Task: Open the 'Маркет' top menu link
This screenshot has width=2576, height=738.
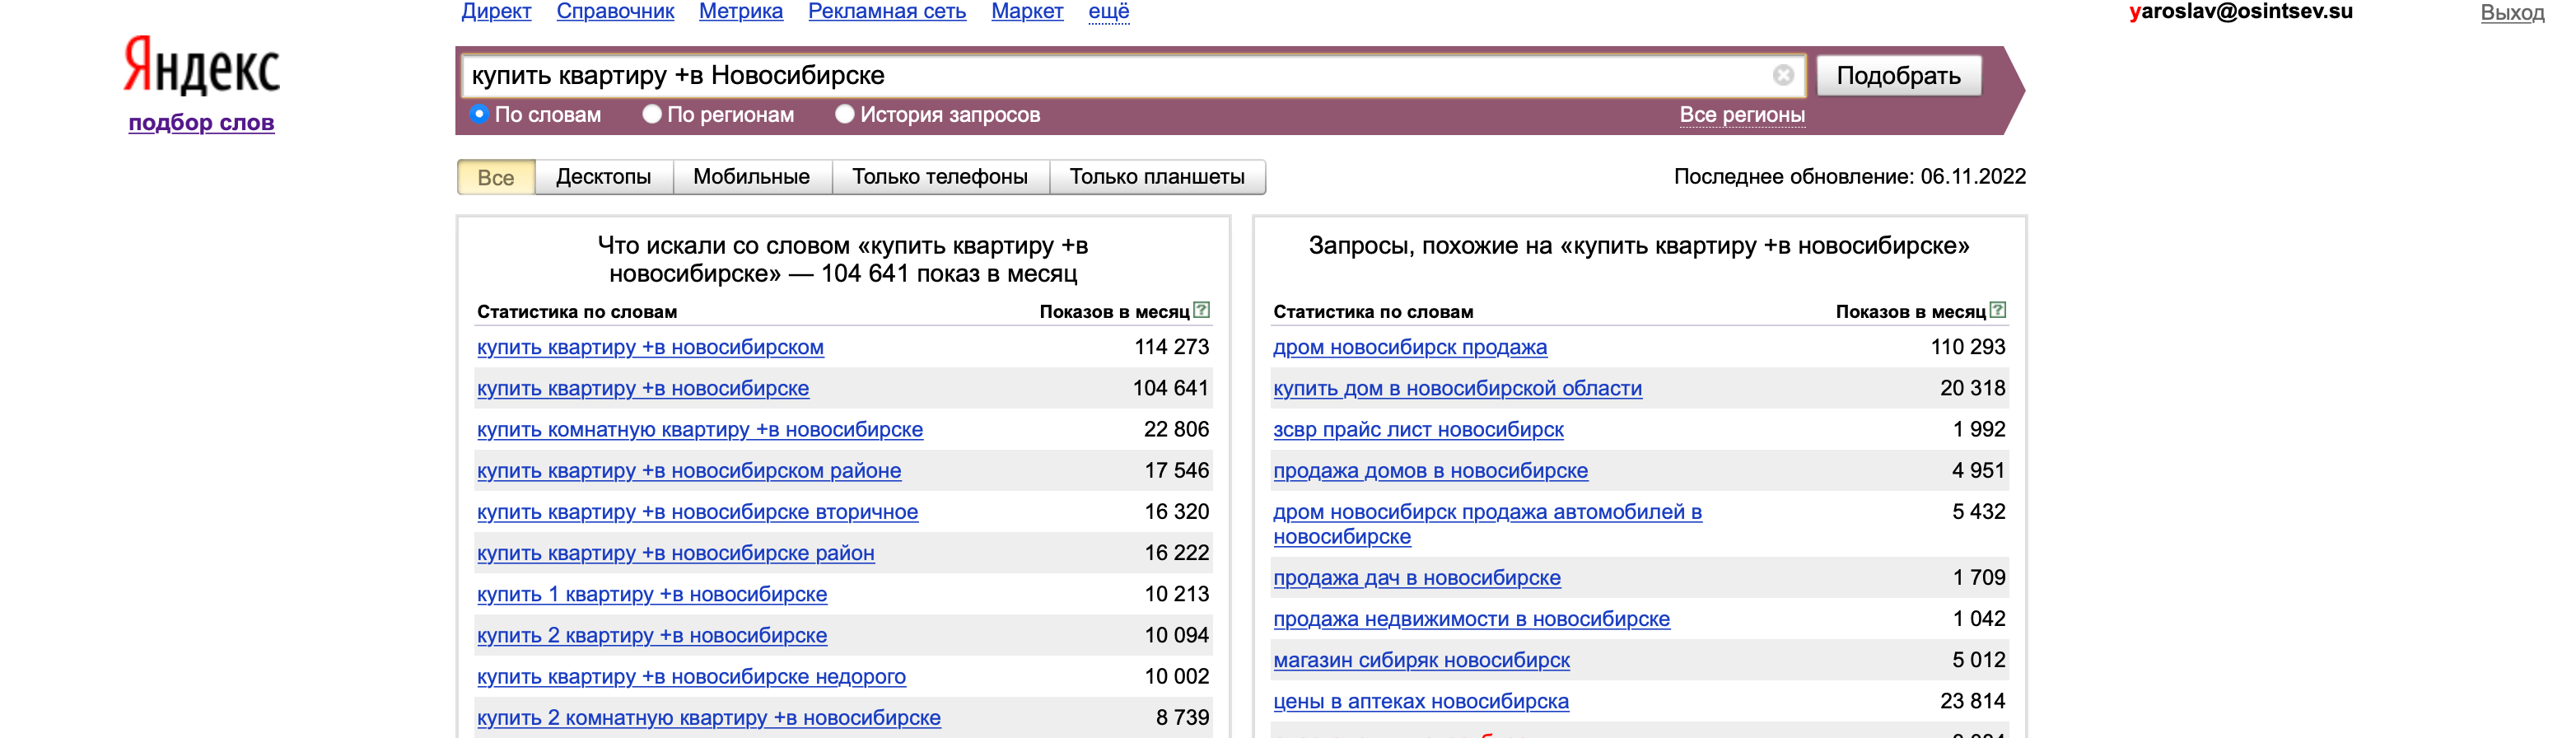Action: click(1027, 11)
